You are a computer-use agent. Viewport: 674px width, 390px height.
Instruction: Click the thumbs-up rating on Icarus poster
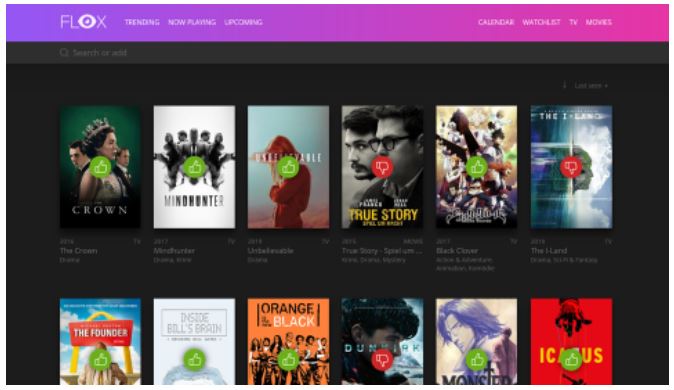click(571, 360)
